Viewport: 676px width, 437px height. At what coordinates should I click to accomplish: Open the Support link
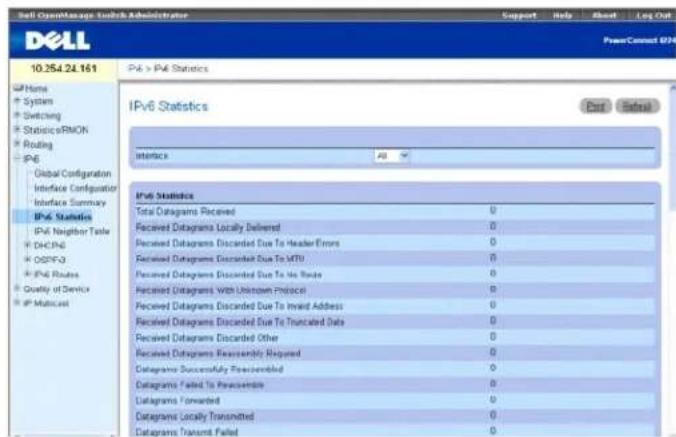(x=519, y=16)
